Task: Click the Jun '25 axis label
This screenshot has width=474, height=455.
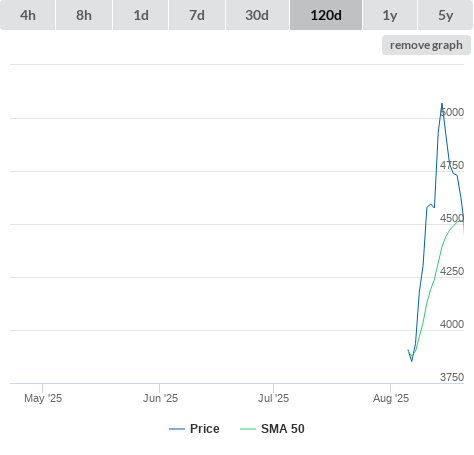Action: (160, 398)
